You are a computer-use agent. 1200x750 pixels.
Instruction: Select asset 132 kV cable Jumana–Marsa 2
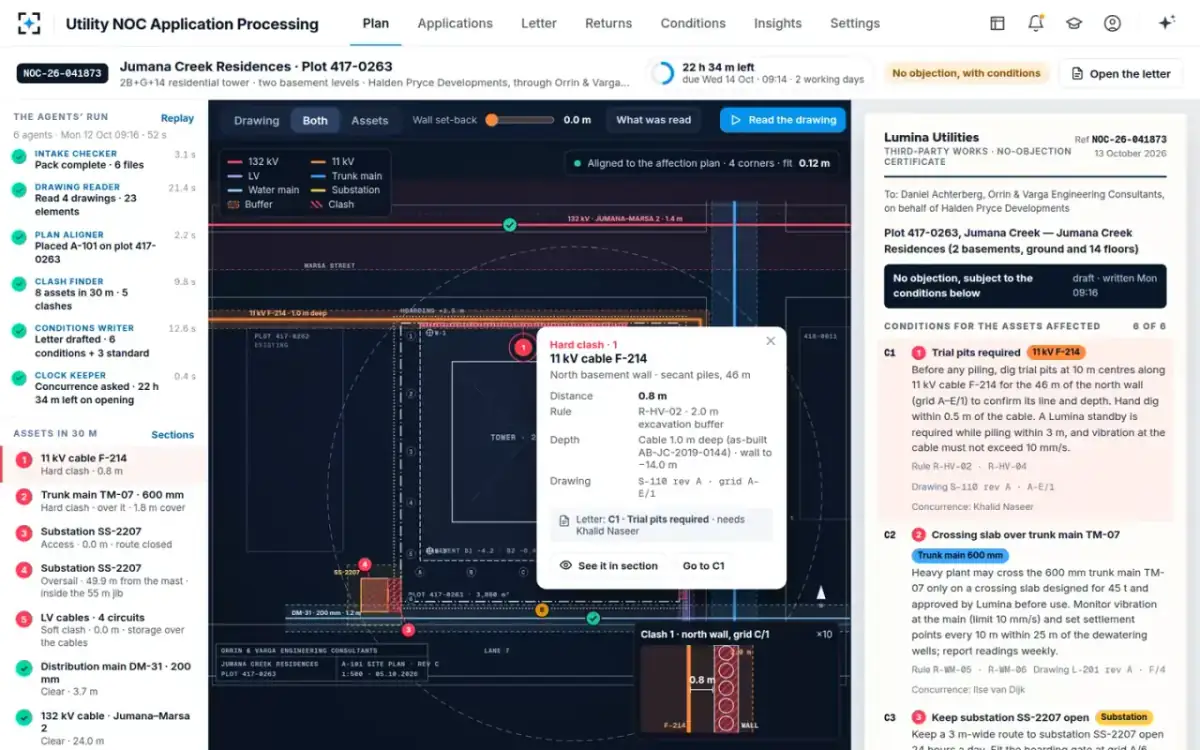[x=104, y=728]
